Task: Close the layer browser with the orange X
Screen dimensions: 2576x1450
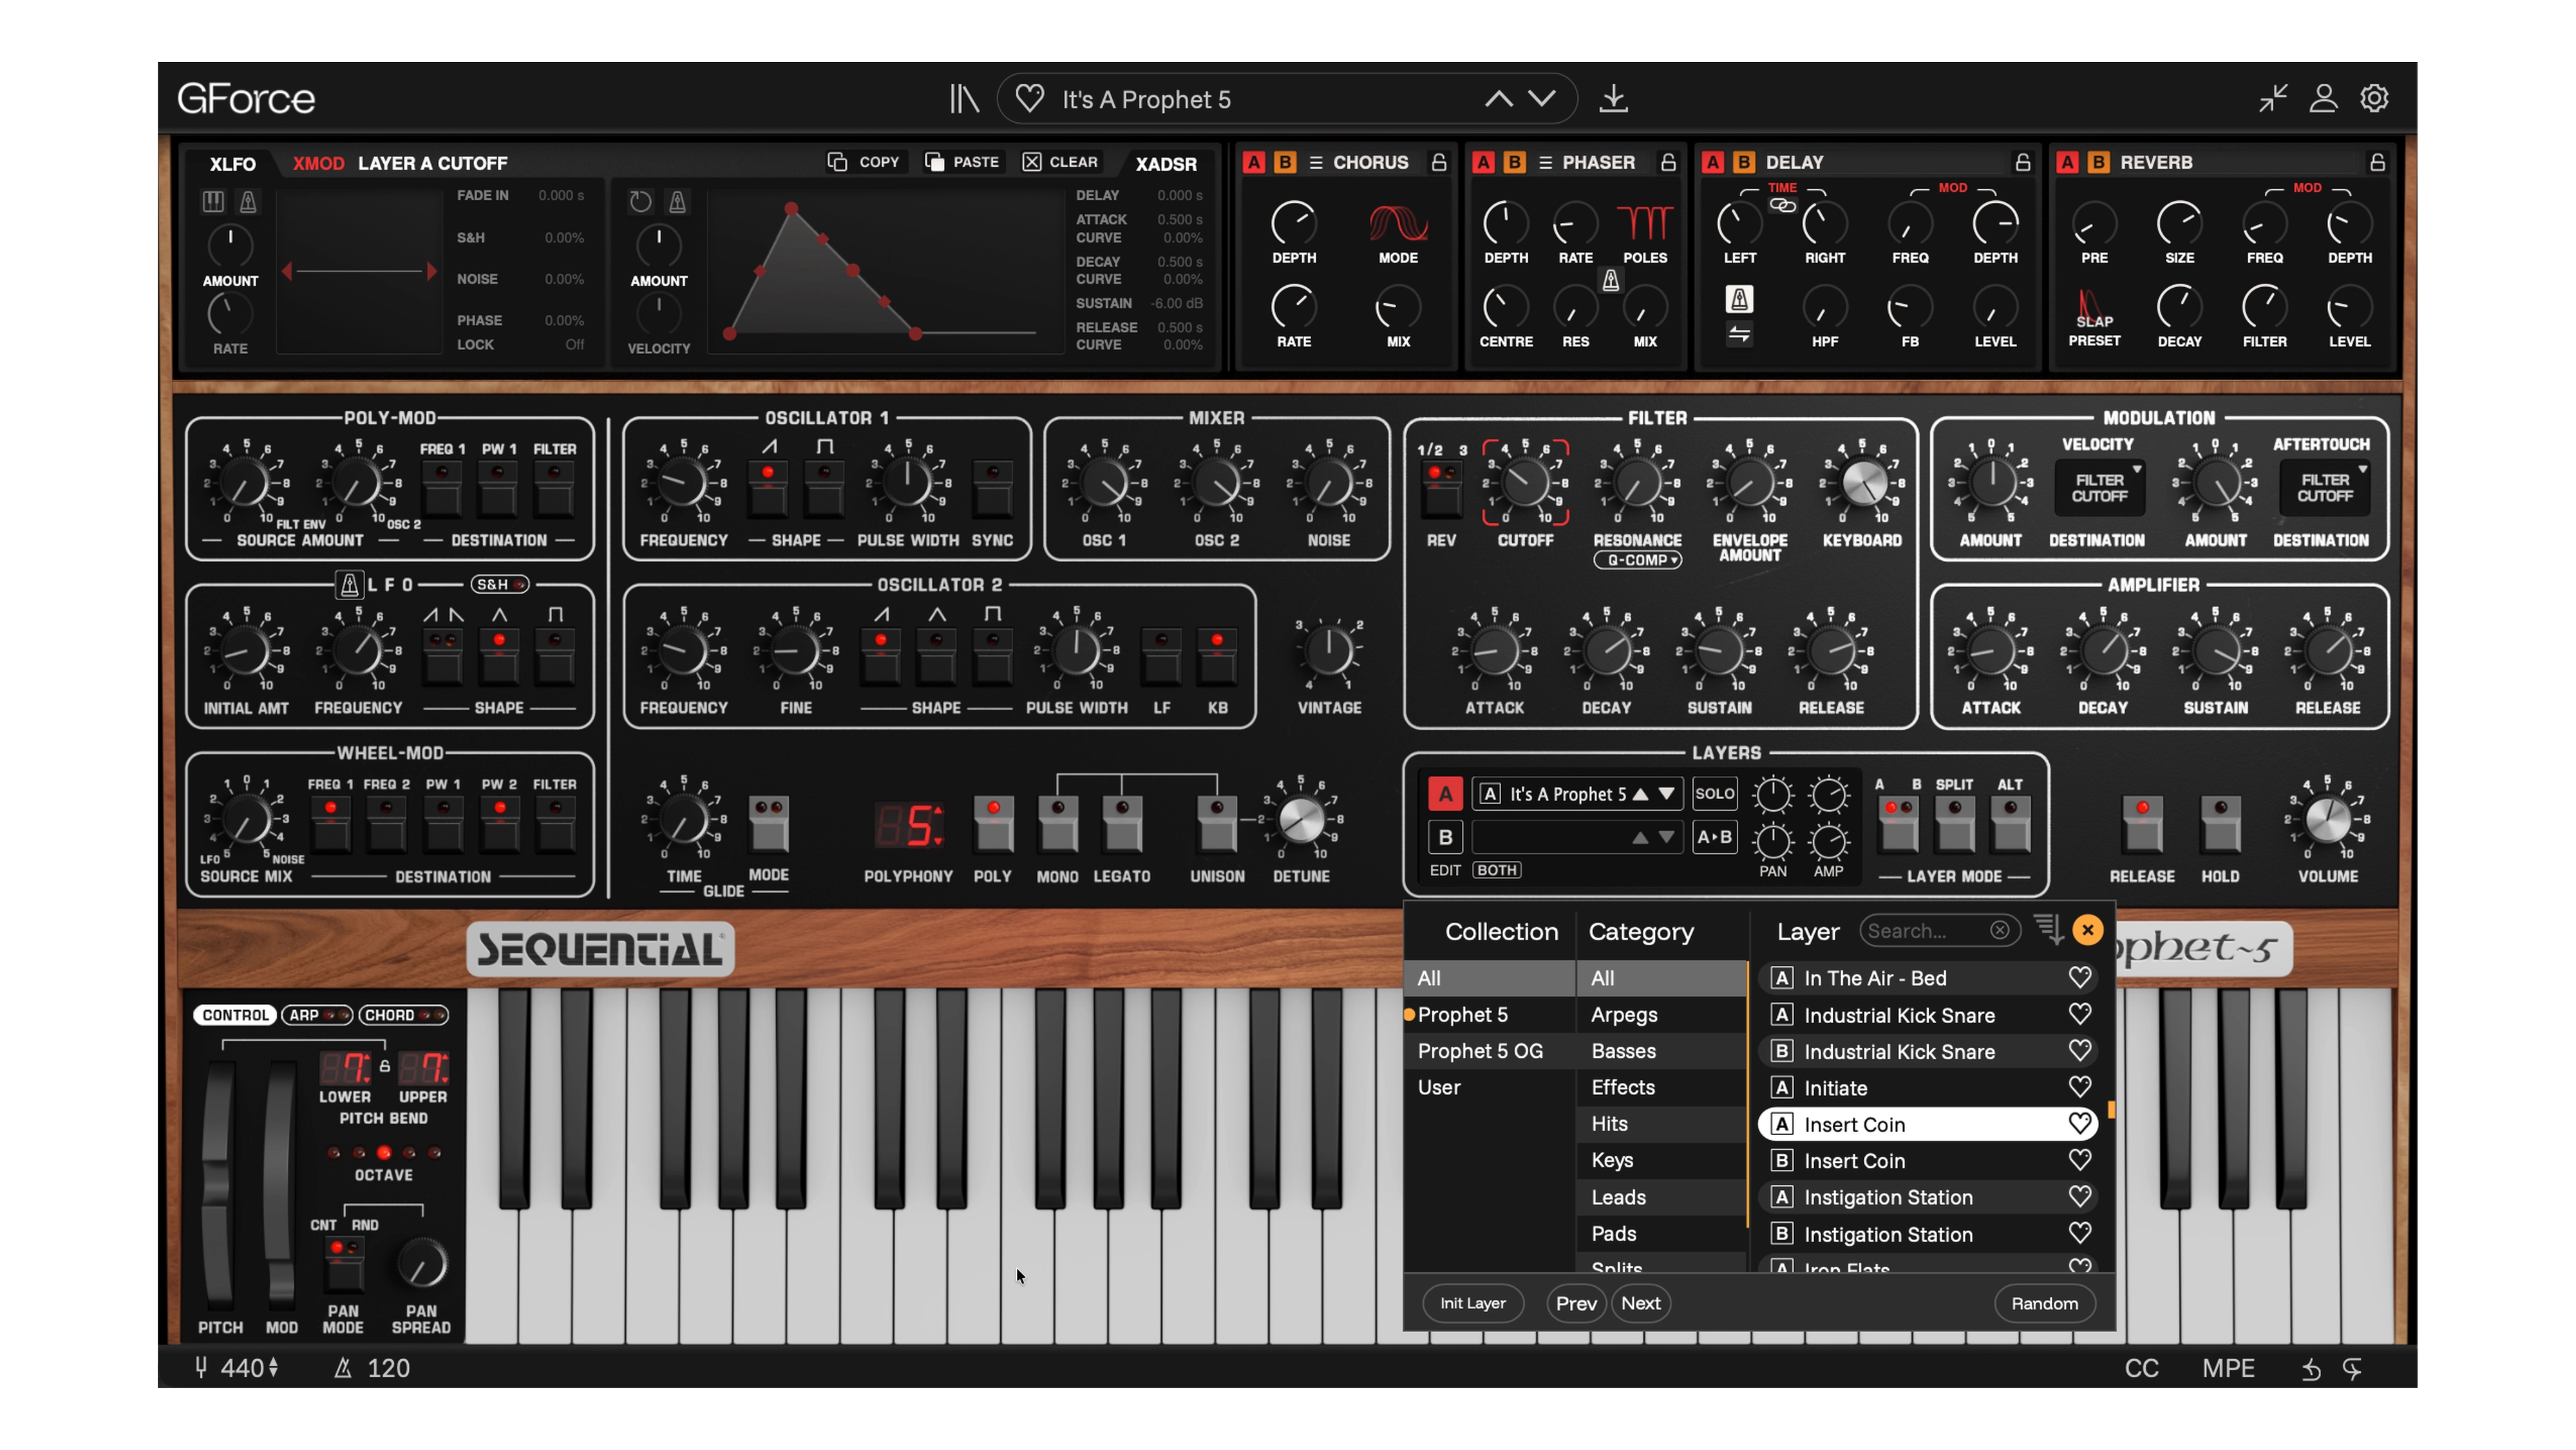Action: point(2087,930)
